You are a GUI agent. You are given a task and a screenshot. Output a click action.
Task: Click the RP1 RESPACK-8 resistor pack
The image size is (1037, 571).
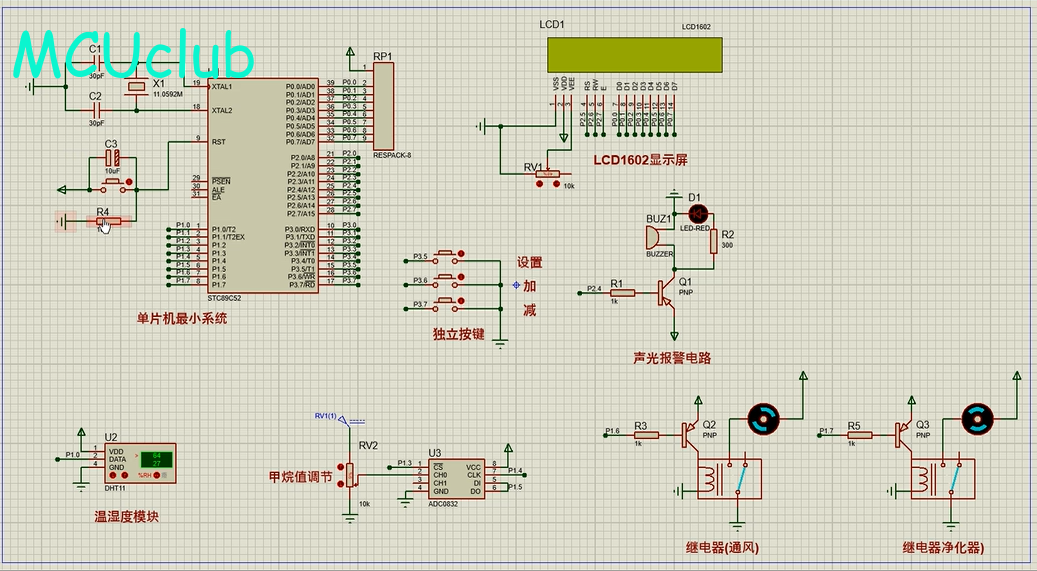pos(384,105)
